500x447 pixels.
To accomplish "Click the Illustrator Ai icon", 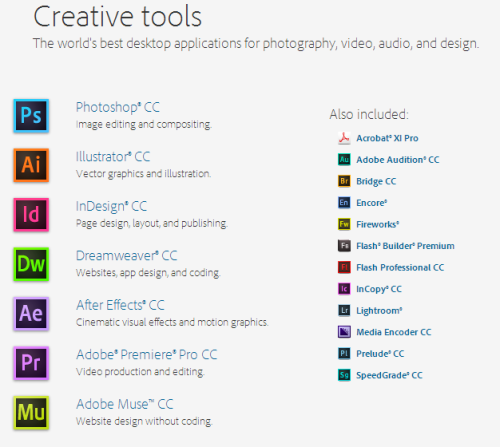I will click(31, 165).
